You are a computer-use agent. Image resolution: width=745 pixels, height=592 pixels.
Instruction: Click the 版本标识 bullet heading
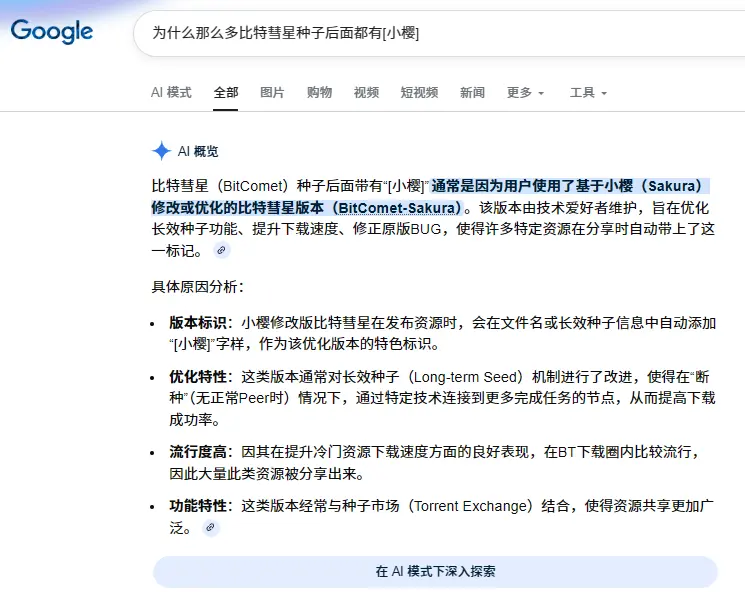click(197, 323)
